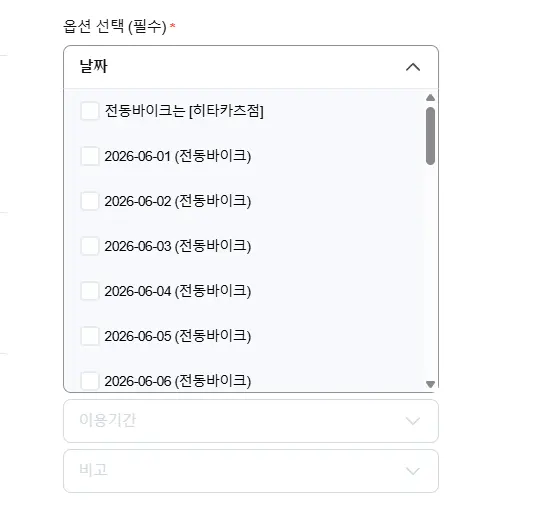
Task: Enable the 2026-06-03 (전동바이크) checkbox
Action: [x=90, y=246]
